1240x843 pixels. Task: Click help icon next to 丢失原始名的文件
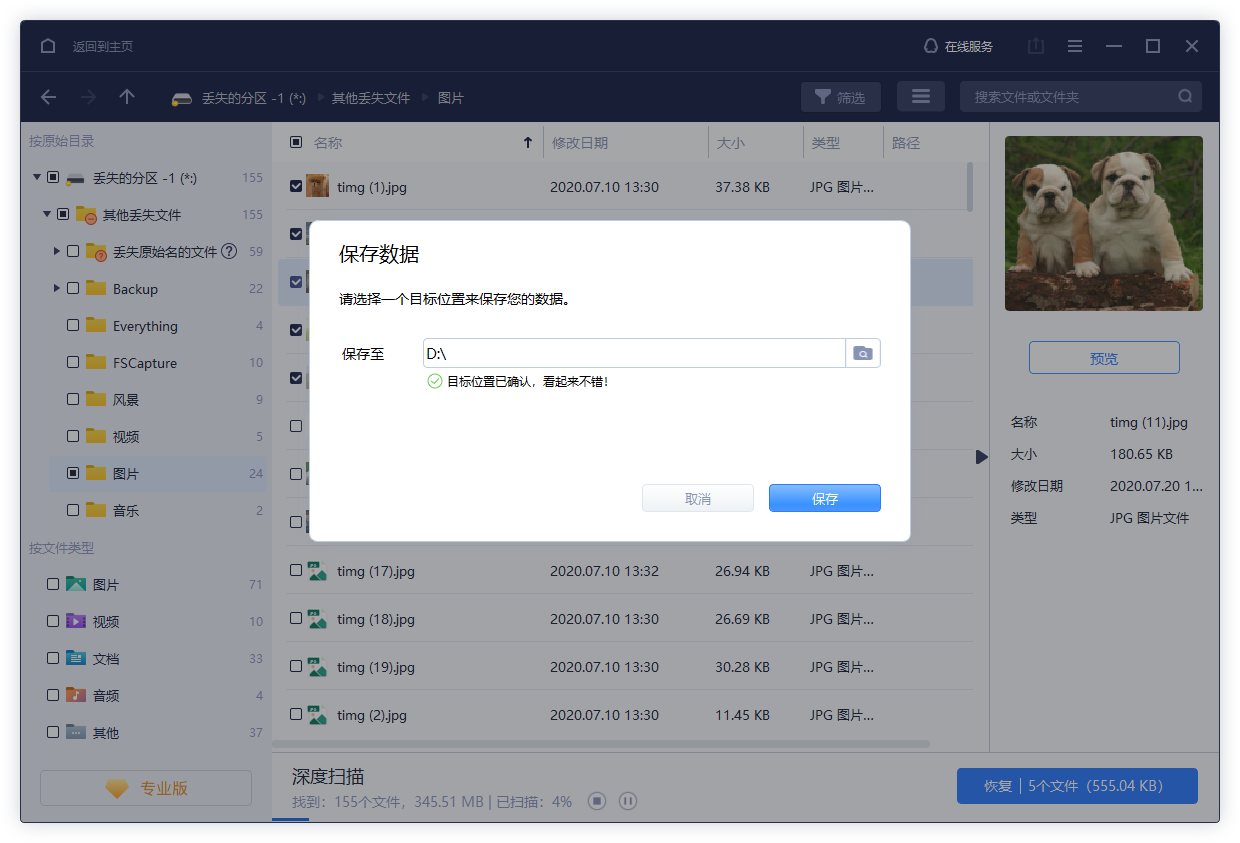click(229, 251)
